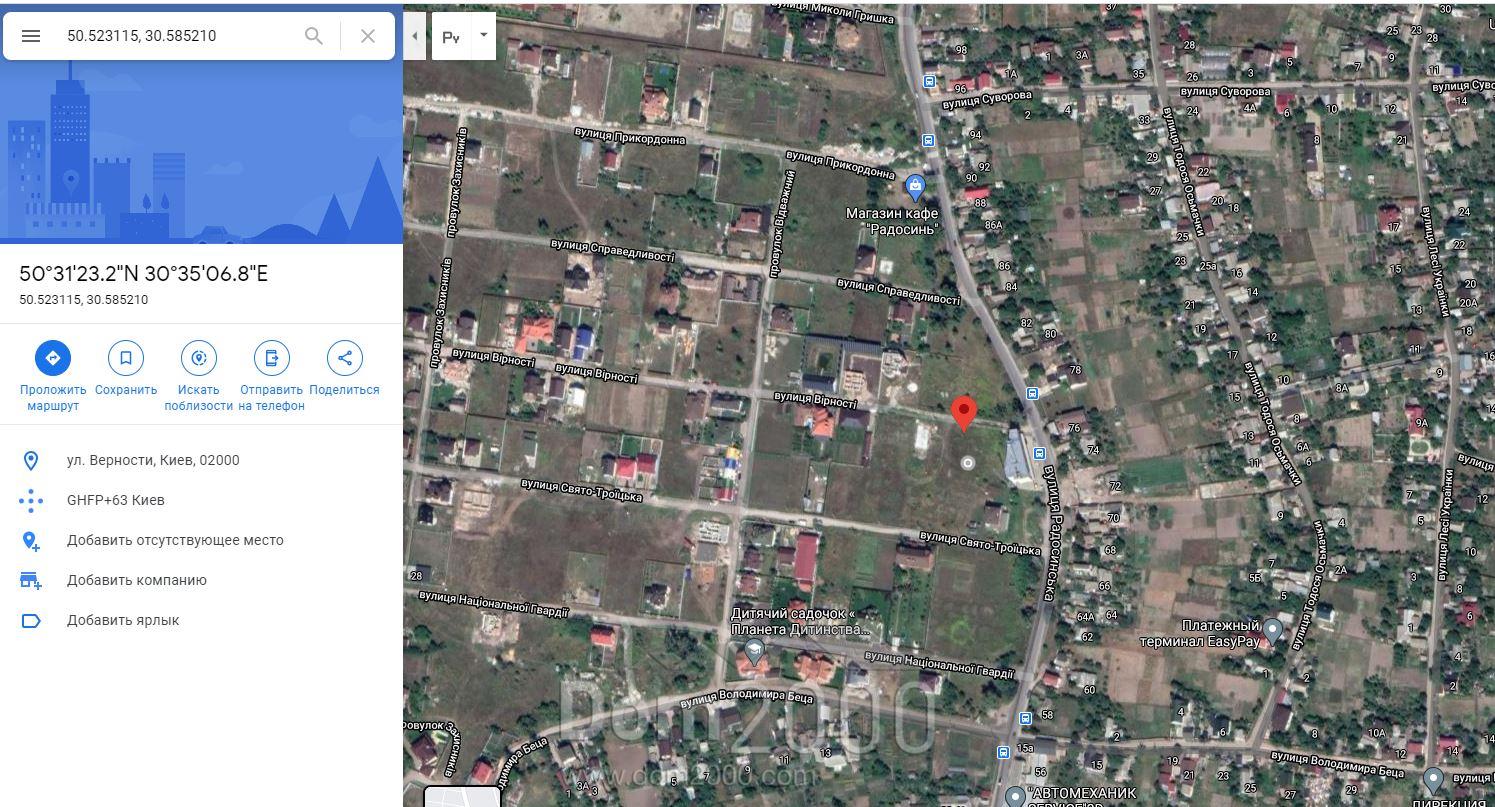This screenshot has height=807, width=1495.
Task: Clear the search with the X icon
Action: coord(368,36)
